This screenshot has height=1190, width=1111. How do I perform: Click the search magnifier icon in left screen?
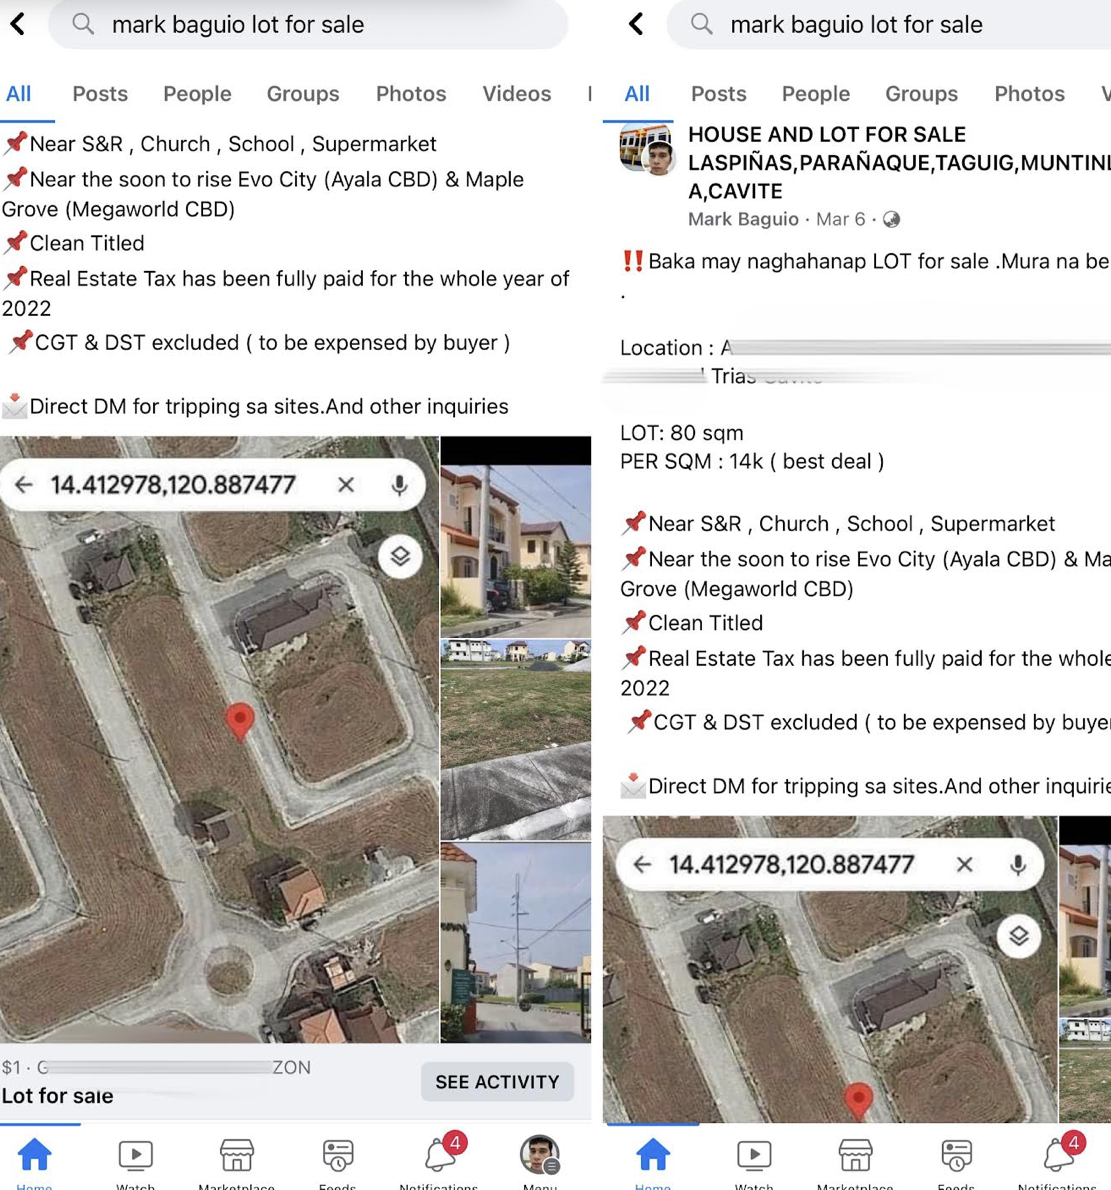[83, 24]
